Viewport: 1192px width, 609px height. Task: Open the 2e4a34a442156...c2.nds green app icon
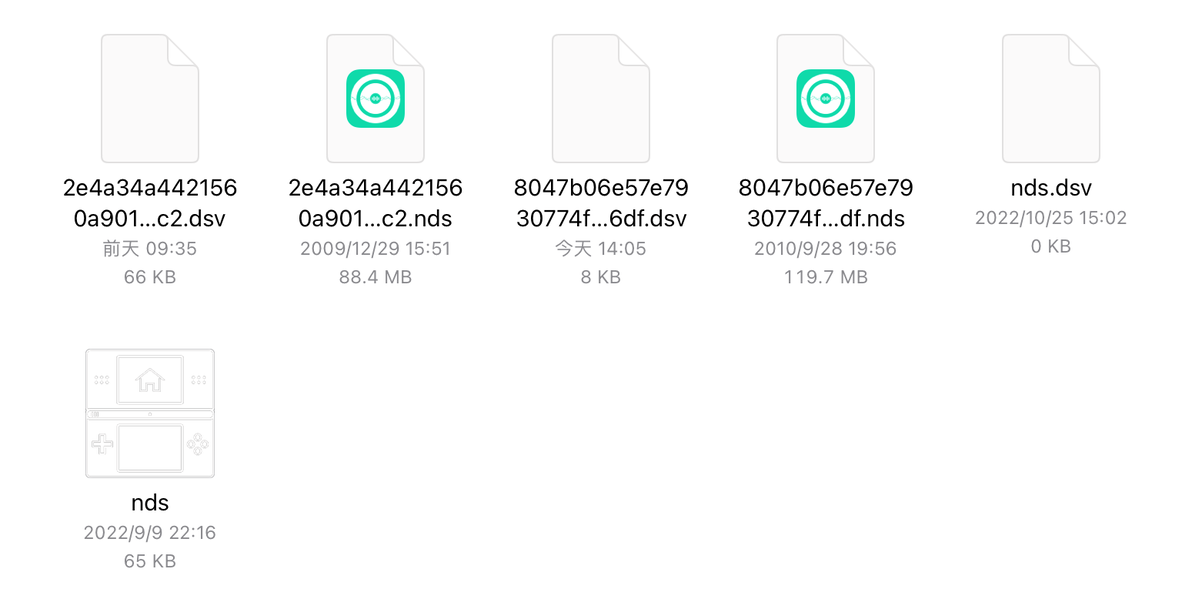[376, 99]
